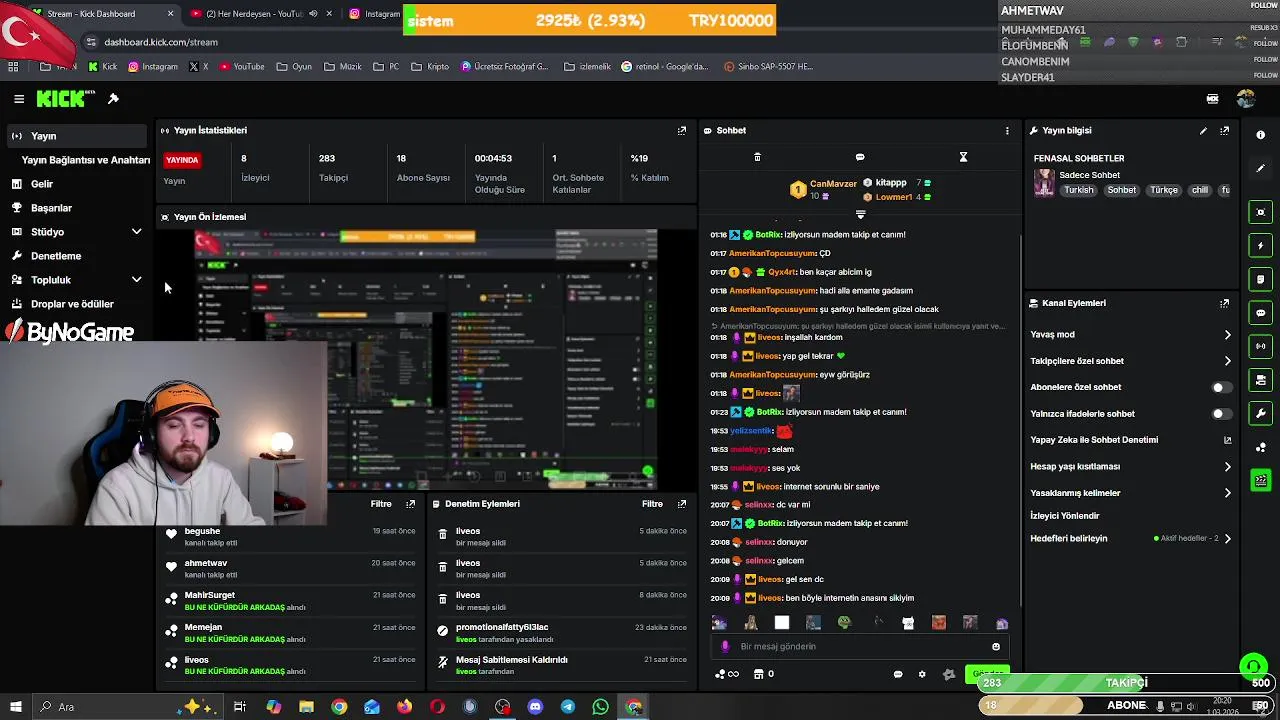
Task: Click the info icon in right sidebar
Action: 1260,135
